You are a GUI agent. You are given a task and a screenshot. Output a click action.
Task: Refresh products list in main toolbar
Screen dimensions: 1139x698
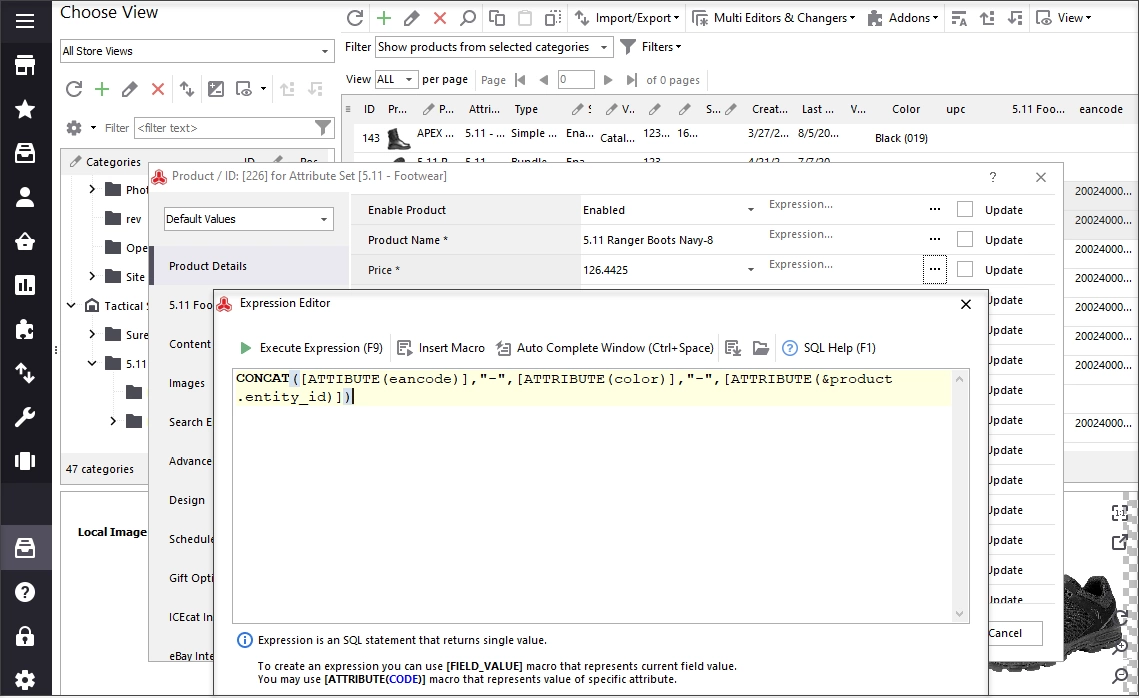(354, 18)
